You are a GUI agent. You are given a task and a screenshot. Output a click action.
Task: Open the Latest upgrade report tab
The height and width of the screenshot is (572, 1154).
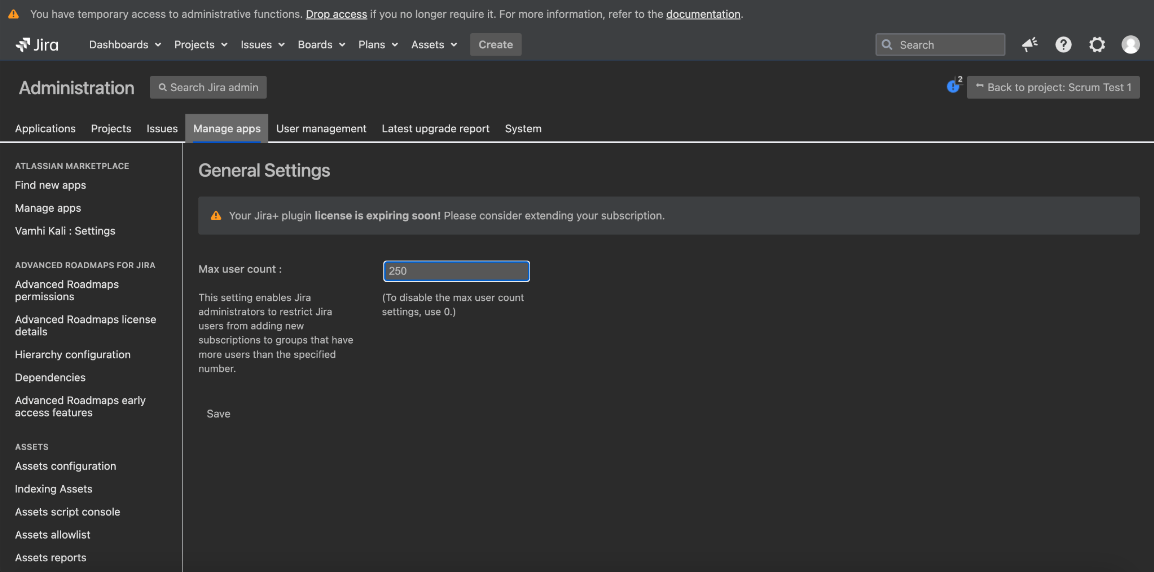point(435,128)
